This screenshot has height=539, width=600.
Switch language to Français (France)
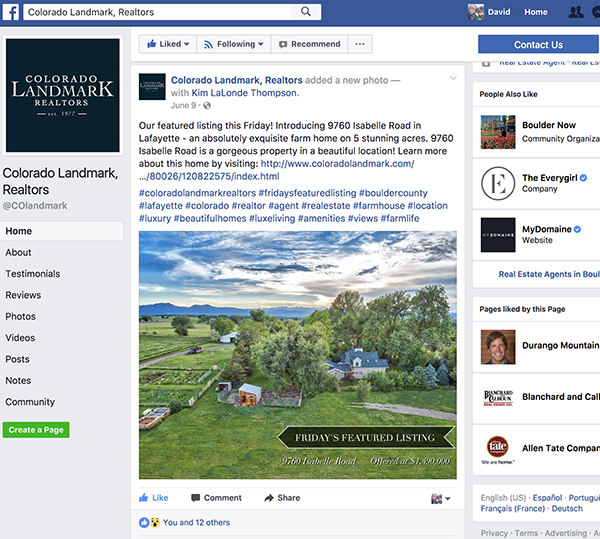512,508
